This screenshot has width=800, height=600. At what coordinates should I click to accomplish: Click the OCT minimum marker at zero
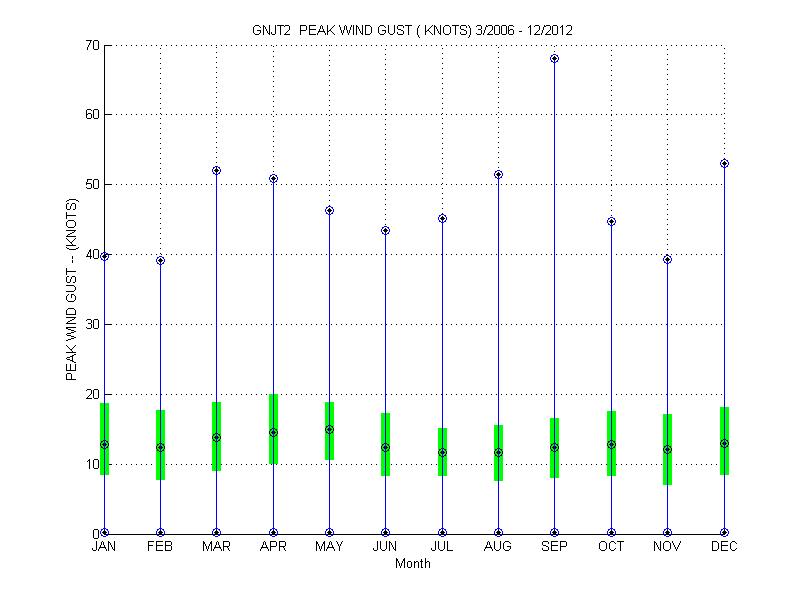(x=611, y=533)
